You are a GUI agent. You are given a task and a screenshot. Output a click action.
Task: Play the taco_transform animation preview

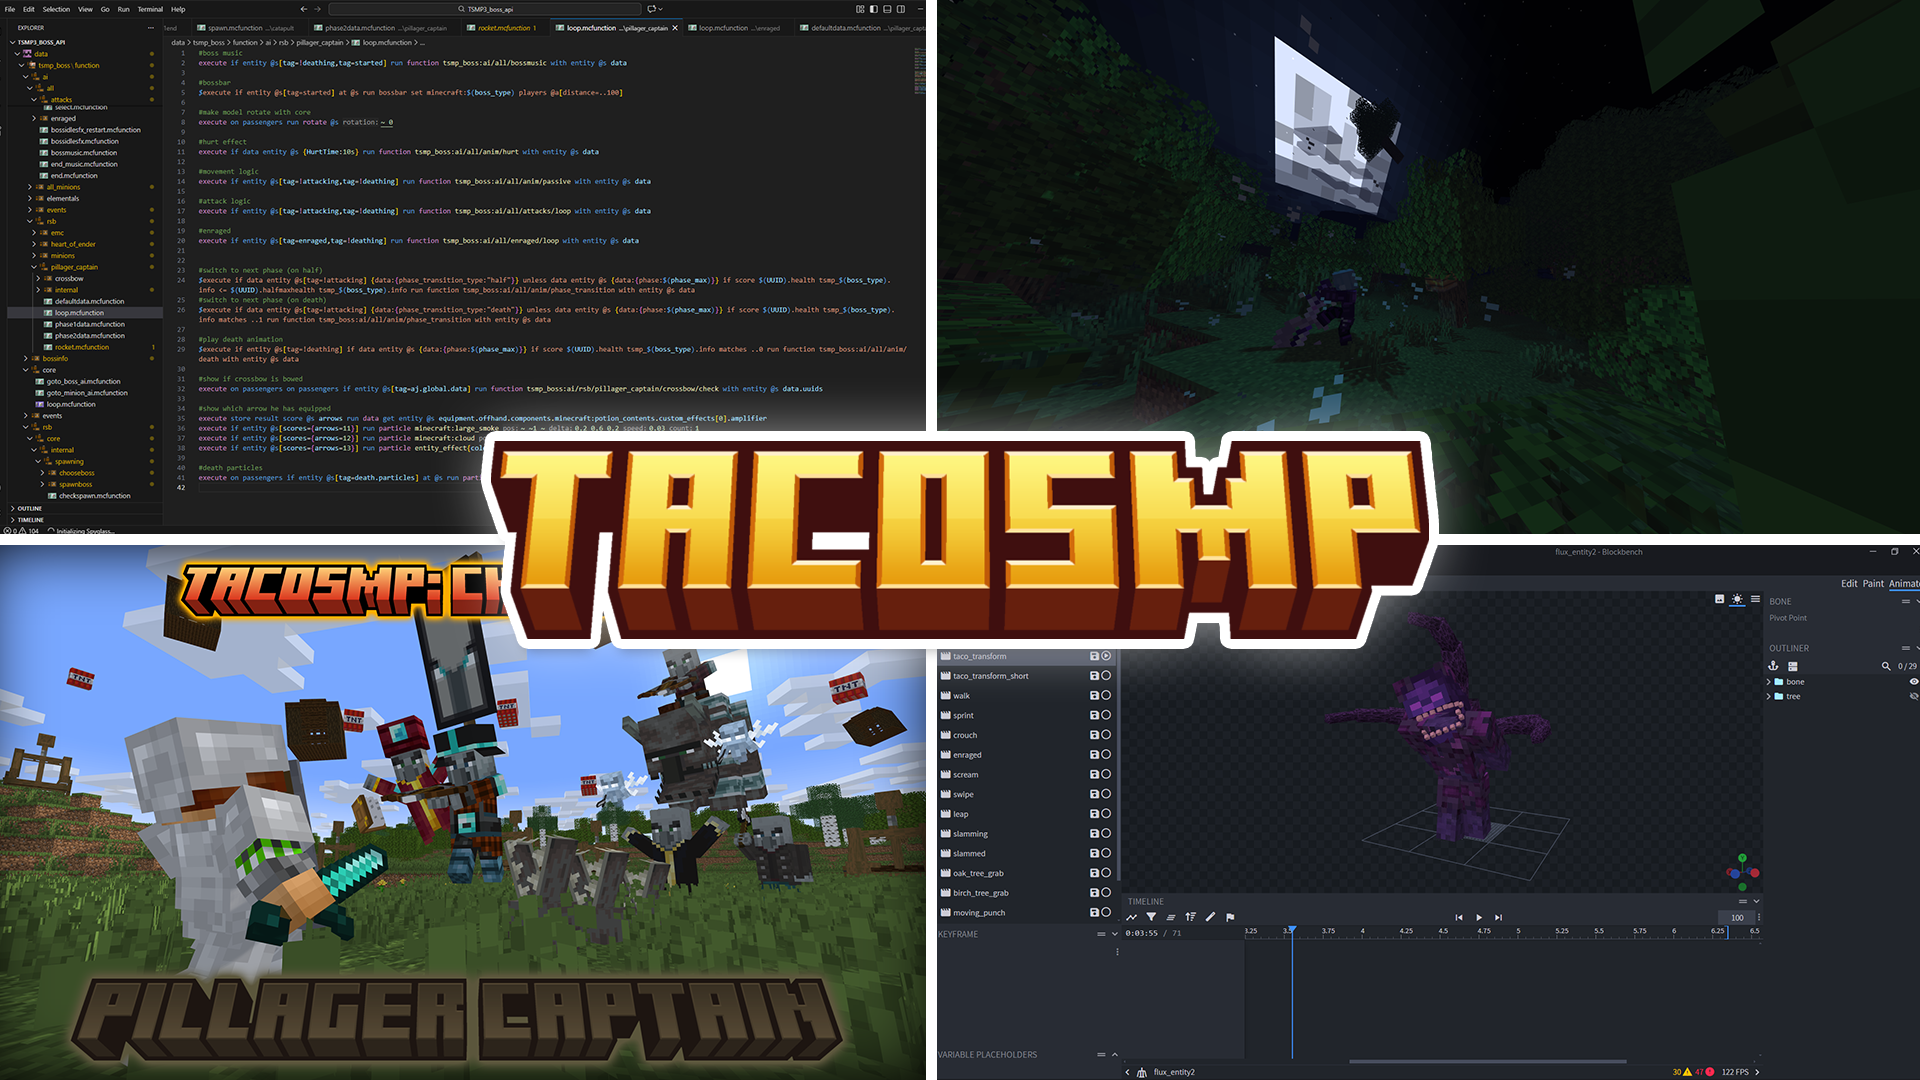[1106, 656]
